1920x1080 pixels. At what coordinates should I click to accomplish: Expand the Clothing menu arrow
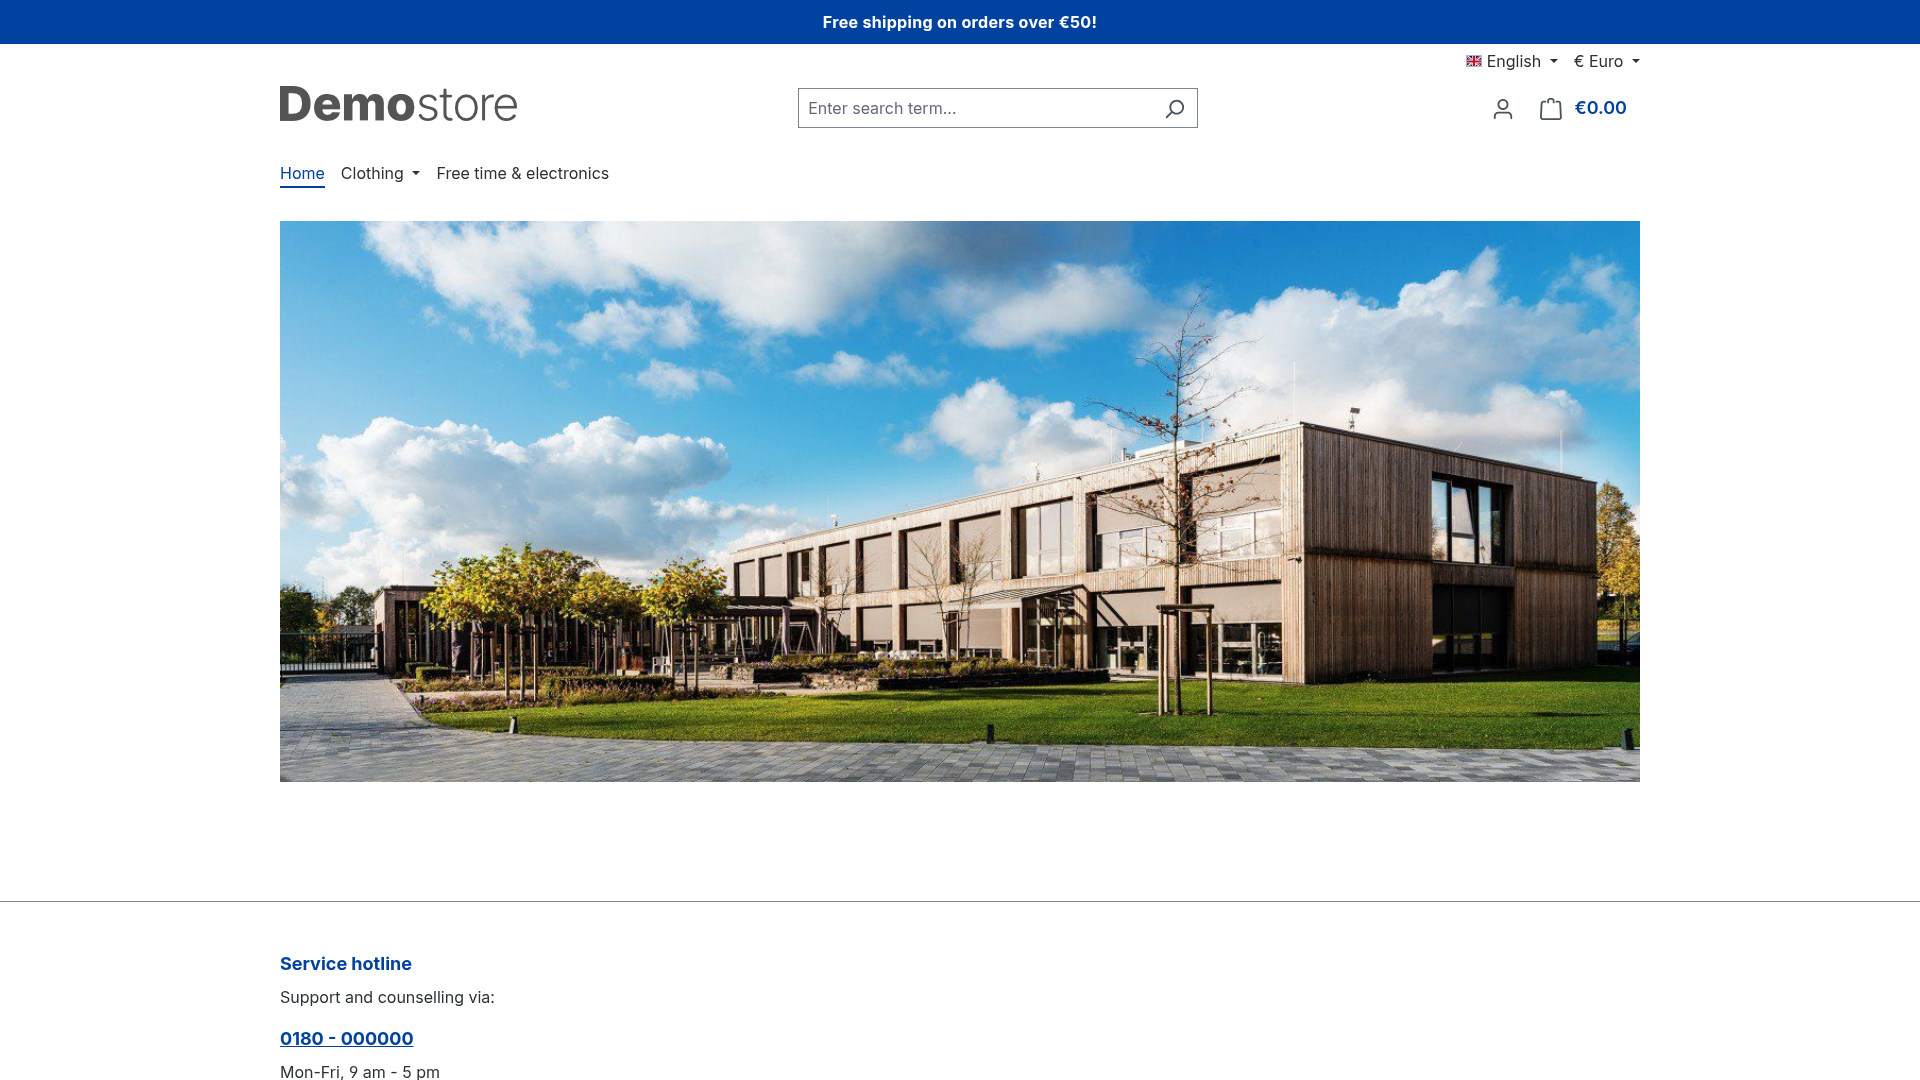pos(416,174)
